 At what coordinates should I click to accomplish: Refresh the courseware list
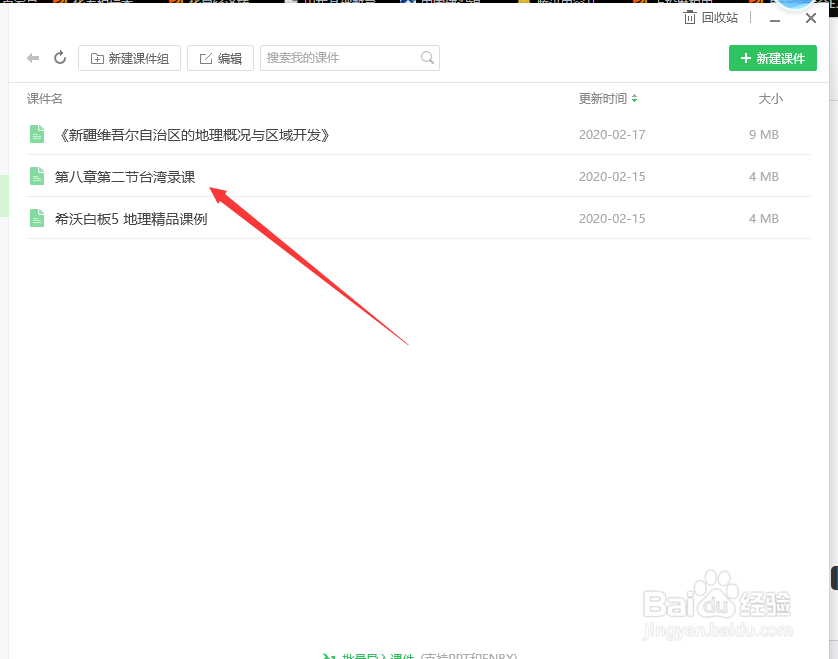point(59,57)
